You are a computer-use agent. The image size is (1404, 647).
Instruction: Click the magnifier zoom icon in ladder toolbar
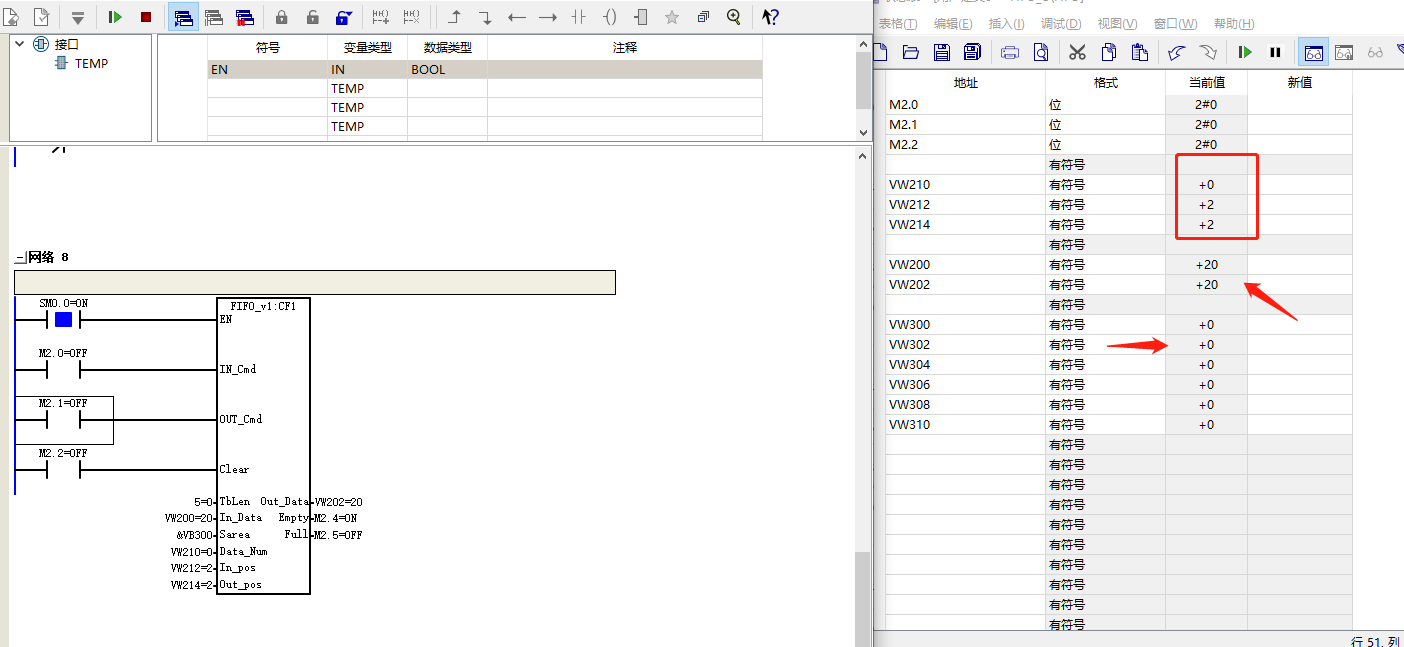tap(734, 17)
